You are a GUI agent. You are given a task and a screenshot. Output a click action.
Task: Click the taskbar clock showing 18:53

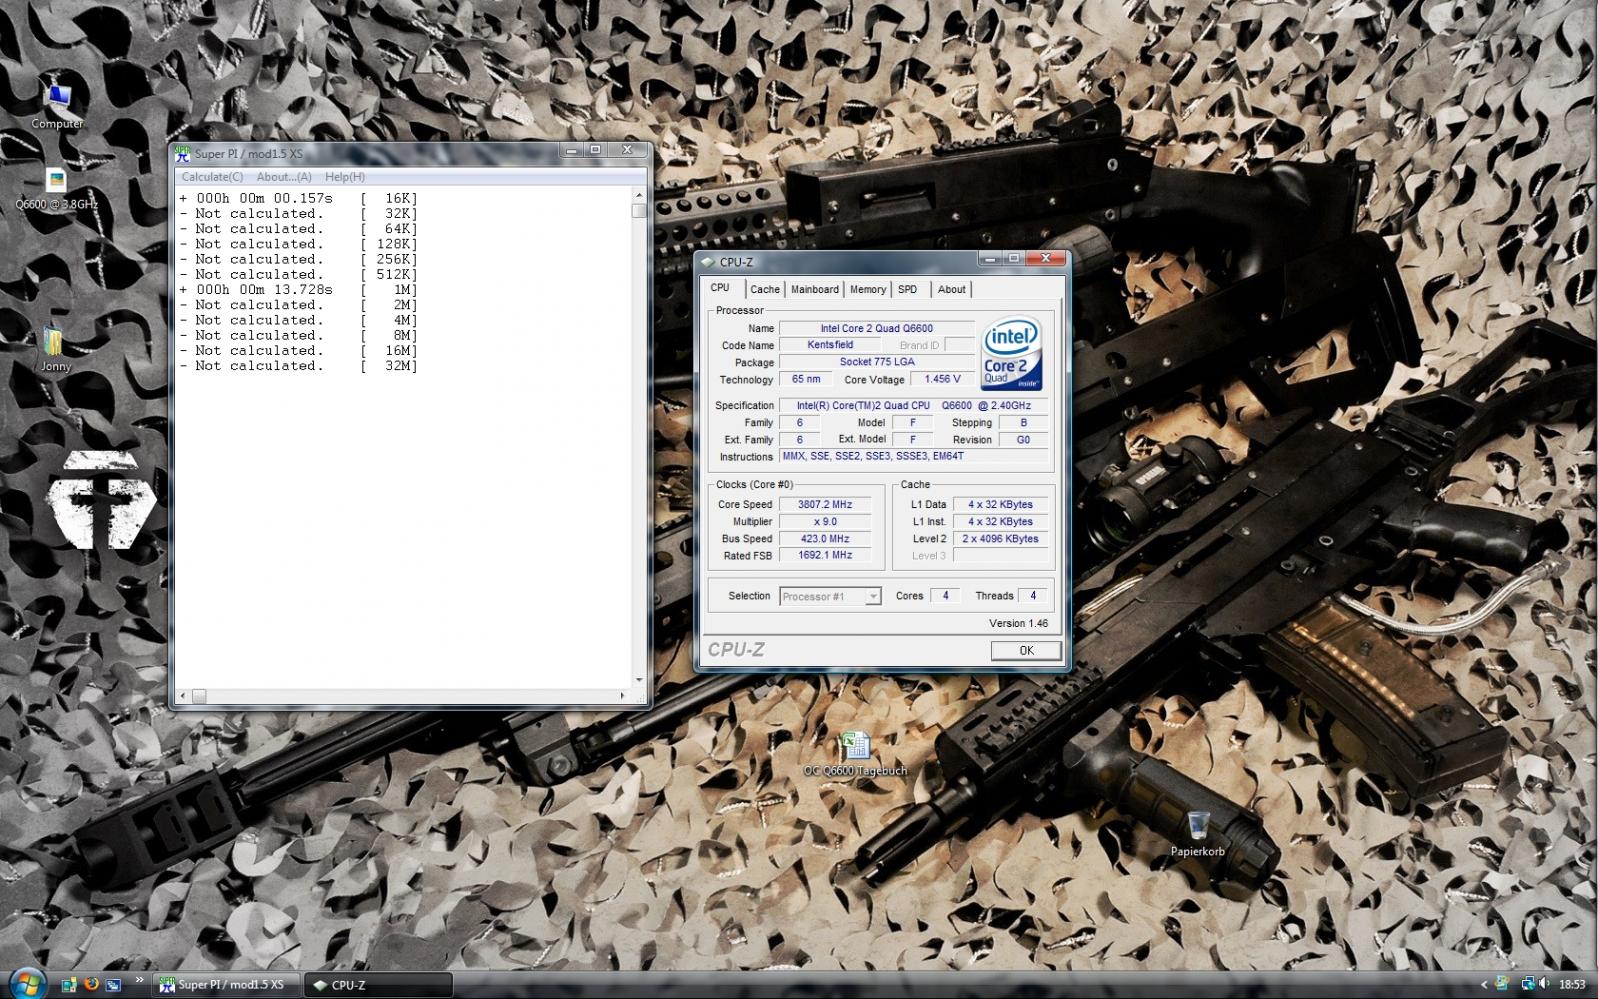[x=1572, y=985]
